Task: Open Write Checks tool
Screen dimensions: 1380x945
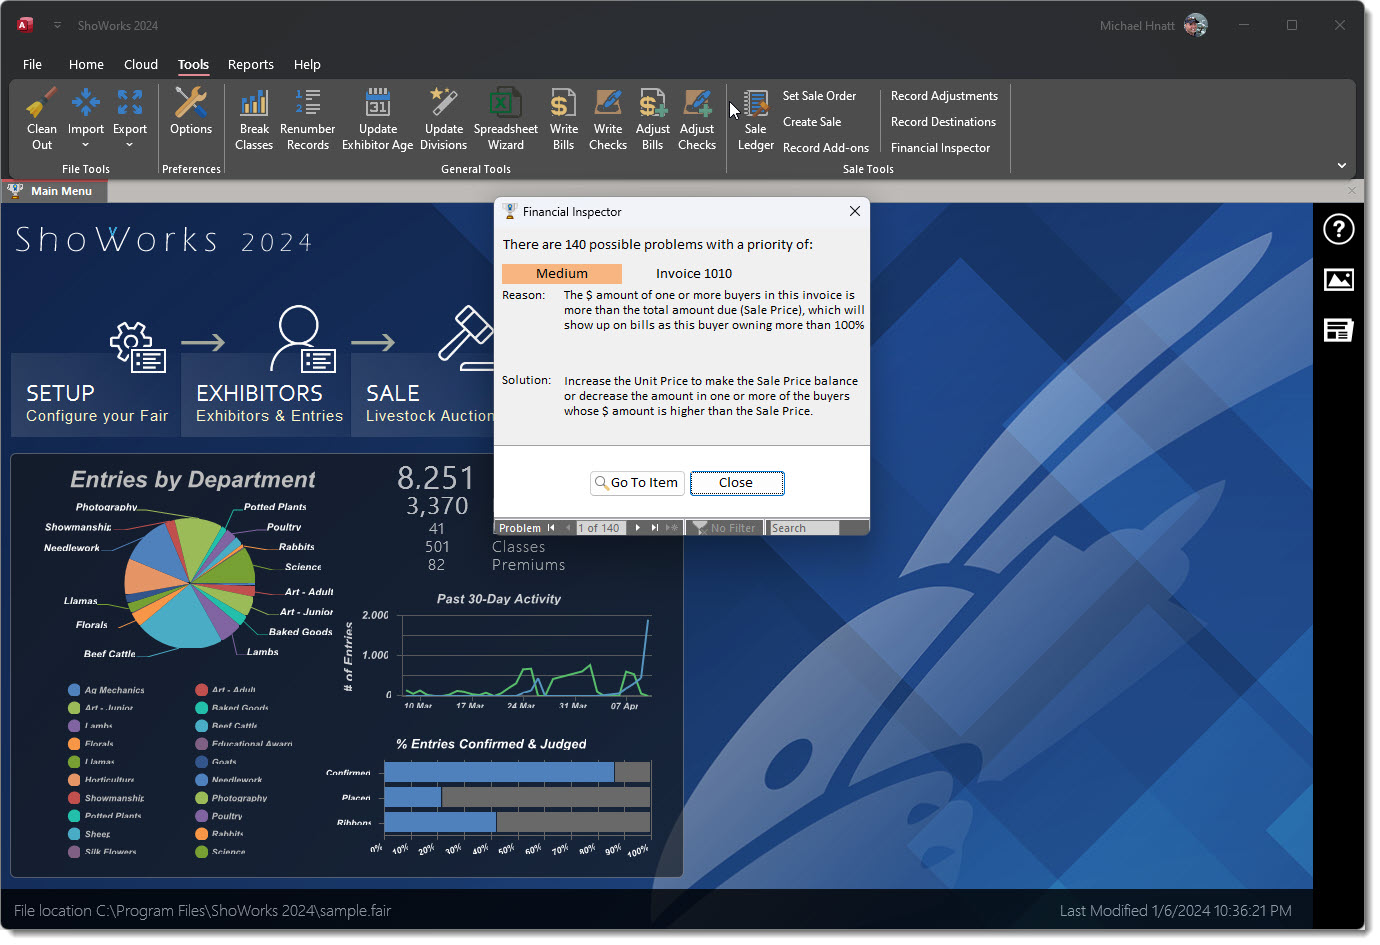Action: coord(607,118)
